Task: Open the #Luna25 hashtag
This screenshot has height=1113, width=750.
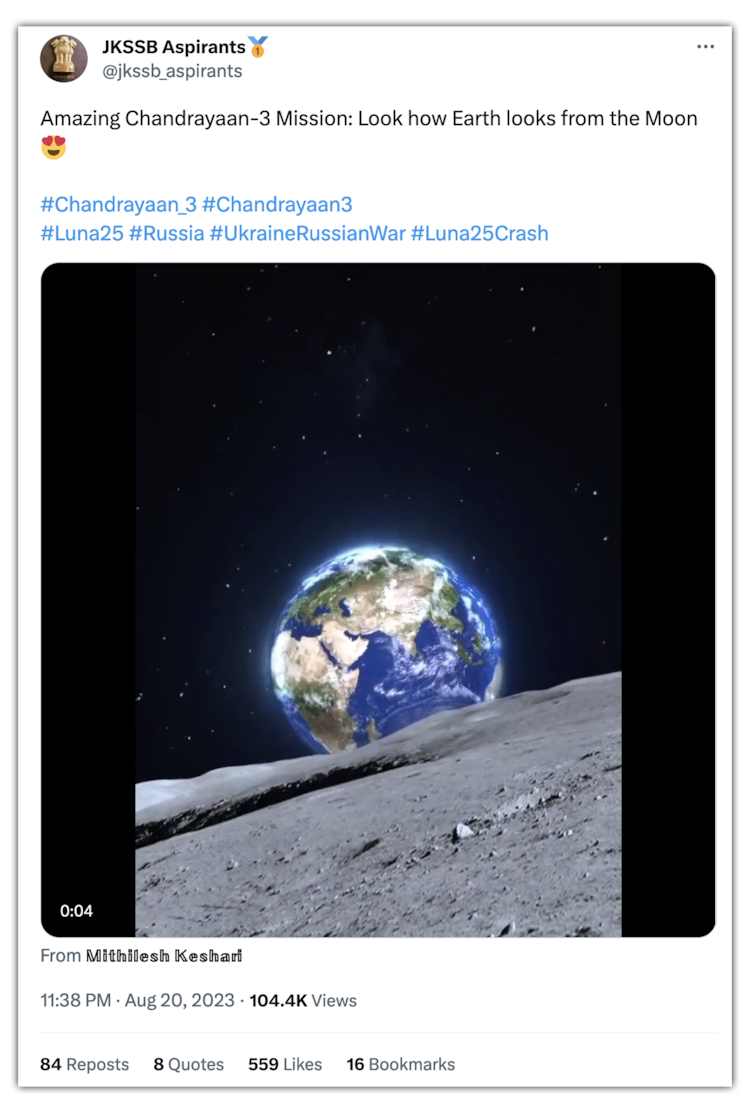Action: tap(82, 234)
